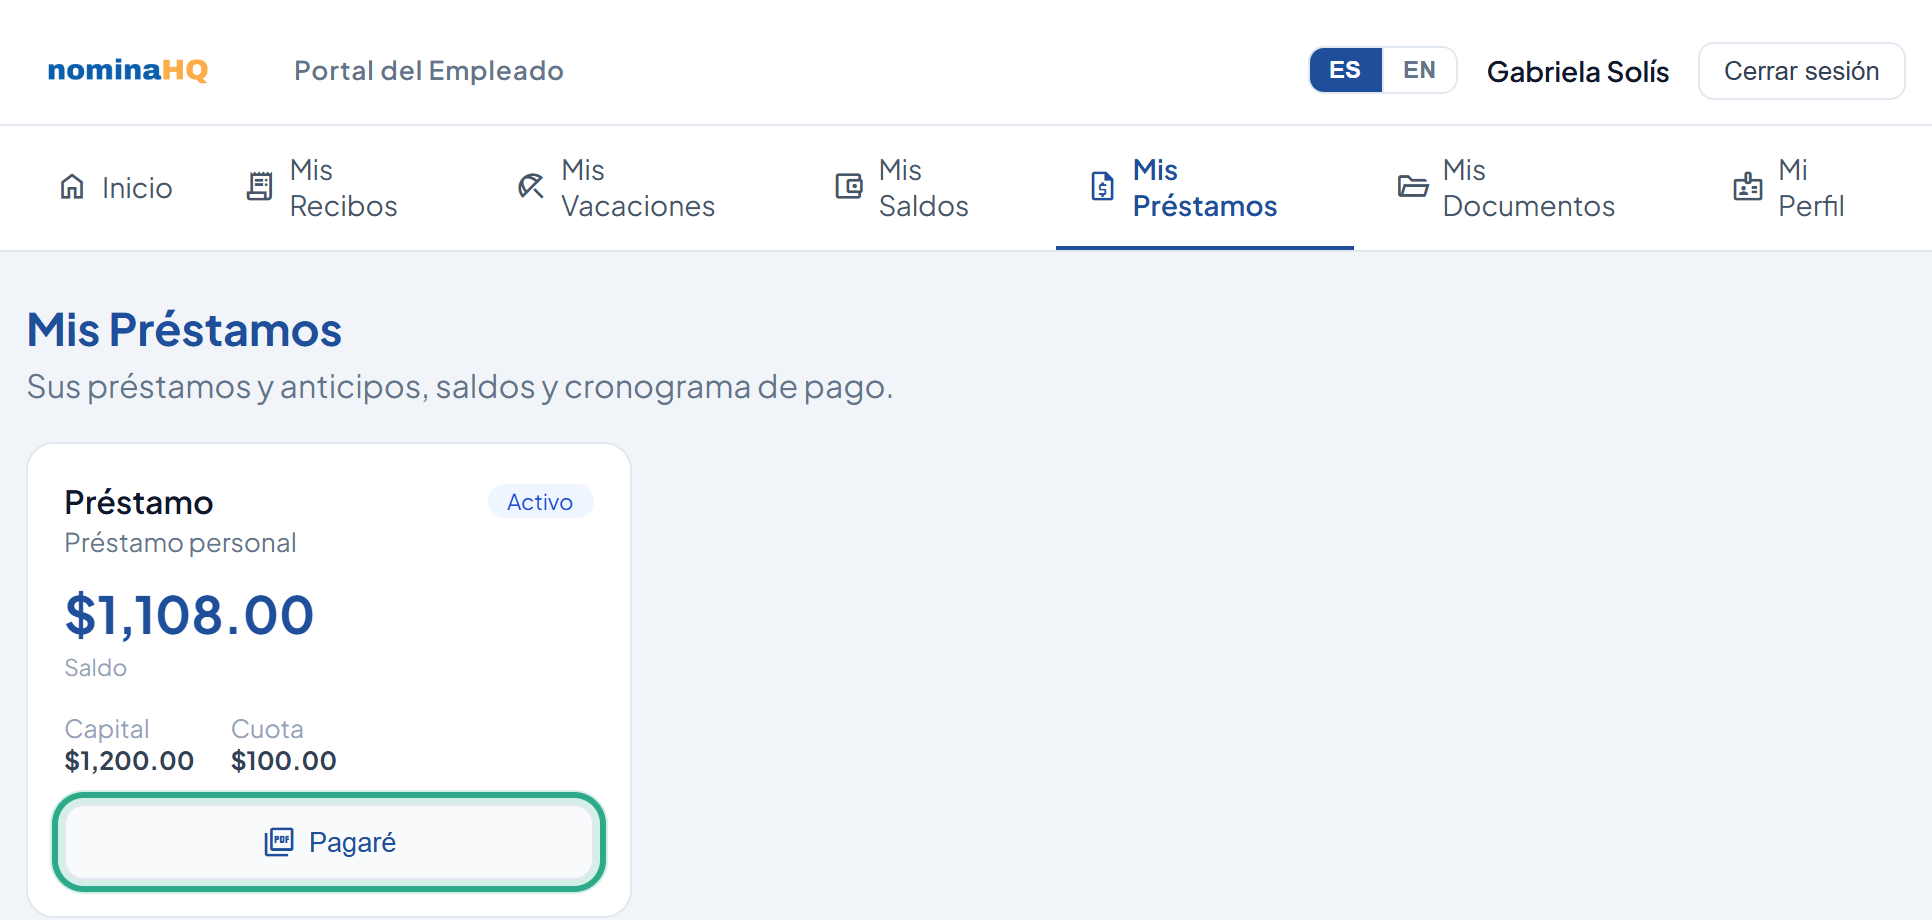Click the Saldo label
This screenshot has width=1932, height=920.
[x=96, y=668]
